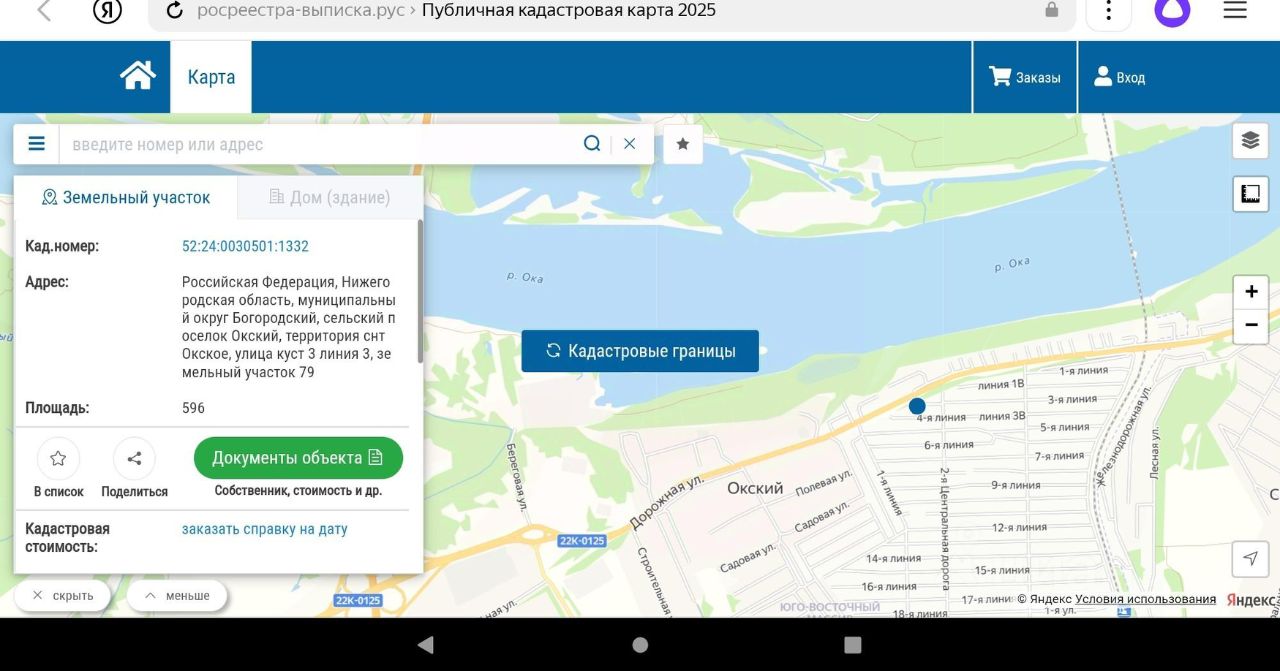Open the Yandex Я browser button

point(107,11)
